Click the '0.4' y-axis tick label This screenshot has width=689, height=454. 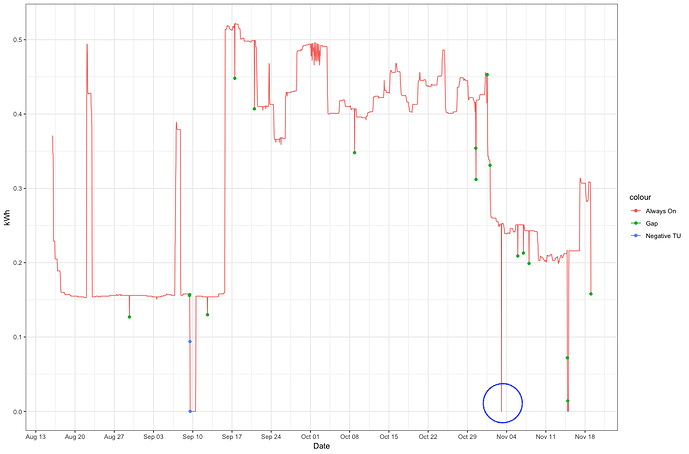(x=18, y=114)
